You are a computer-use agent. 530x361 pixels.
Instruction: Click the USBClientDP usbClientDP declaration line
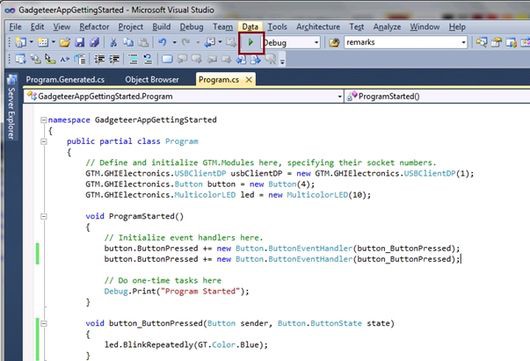pos(280,173)
